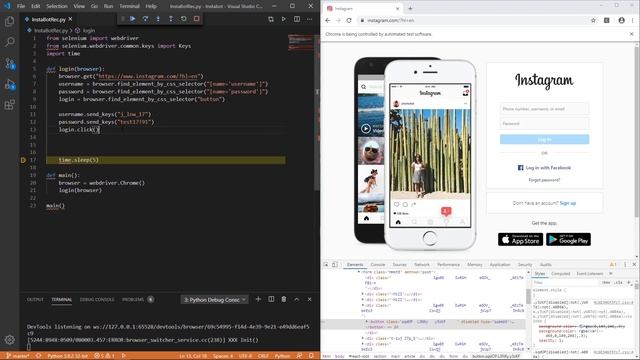
Task: Step out in debug toolbar
Action: pos(171,19)
